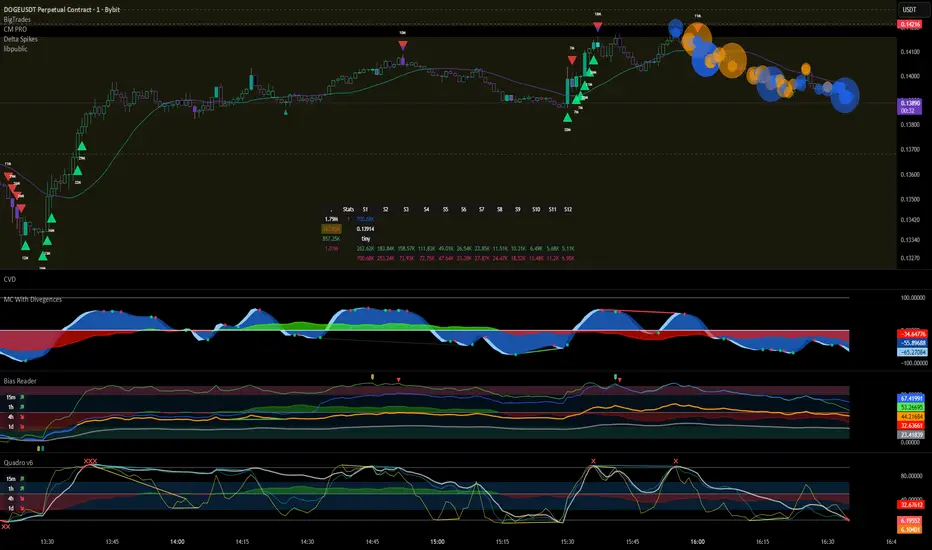
Task: Click the 14:45 time axis label
Action: point(372,542)
